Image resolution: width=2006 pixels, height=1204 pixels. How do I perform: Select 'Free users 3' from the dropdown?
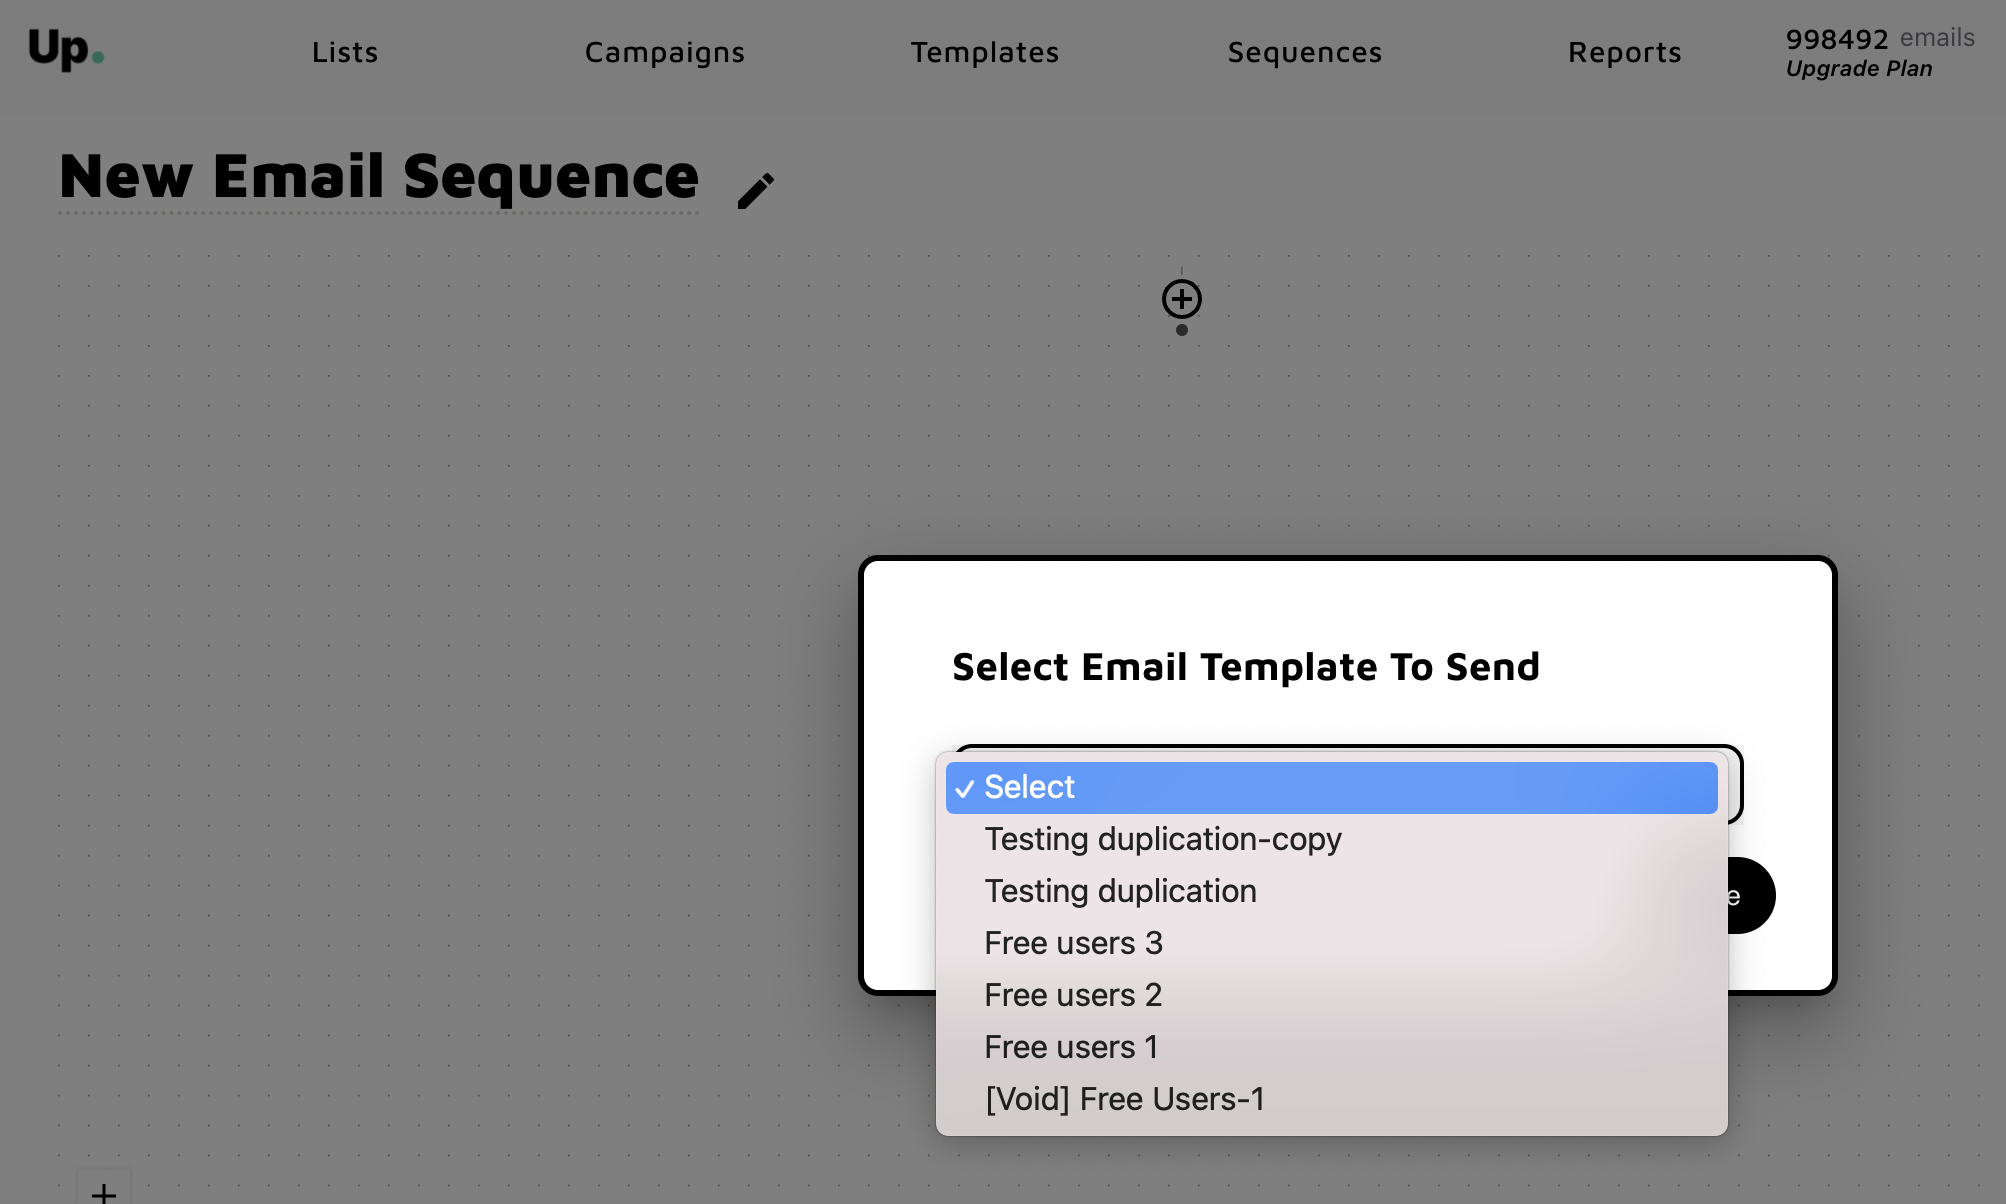coord(1073,943)
